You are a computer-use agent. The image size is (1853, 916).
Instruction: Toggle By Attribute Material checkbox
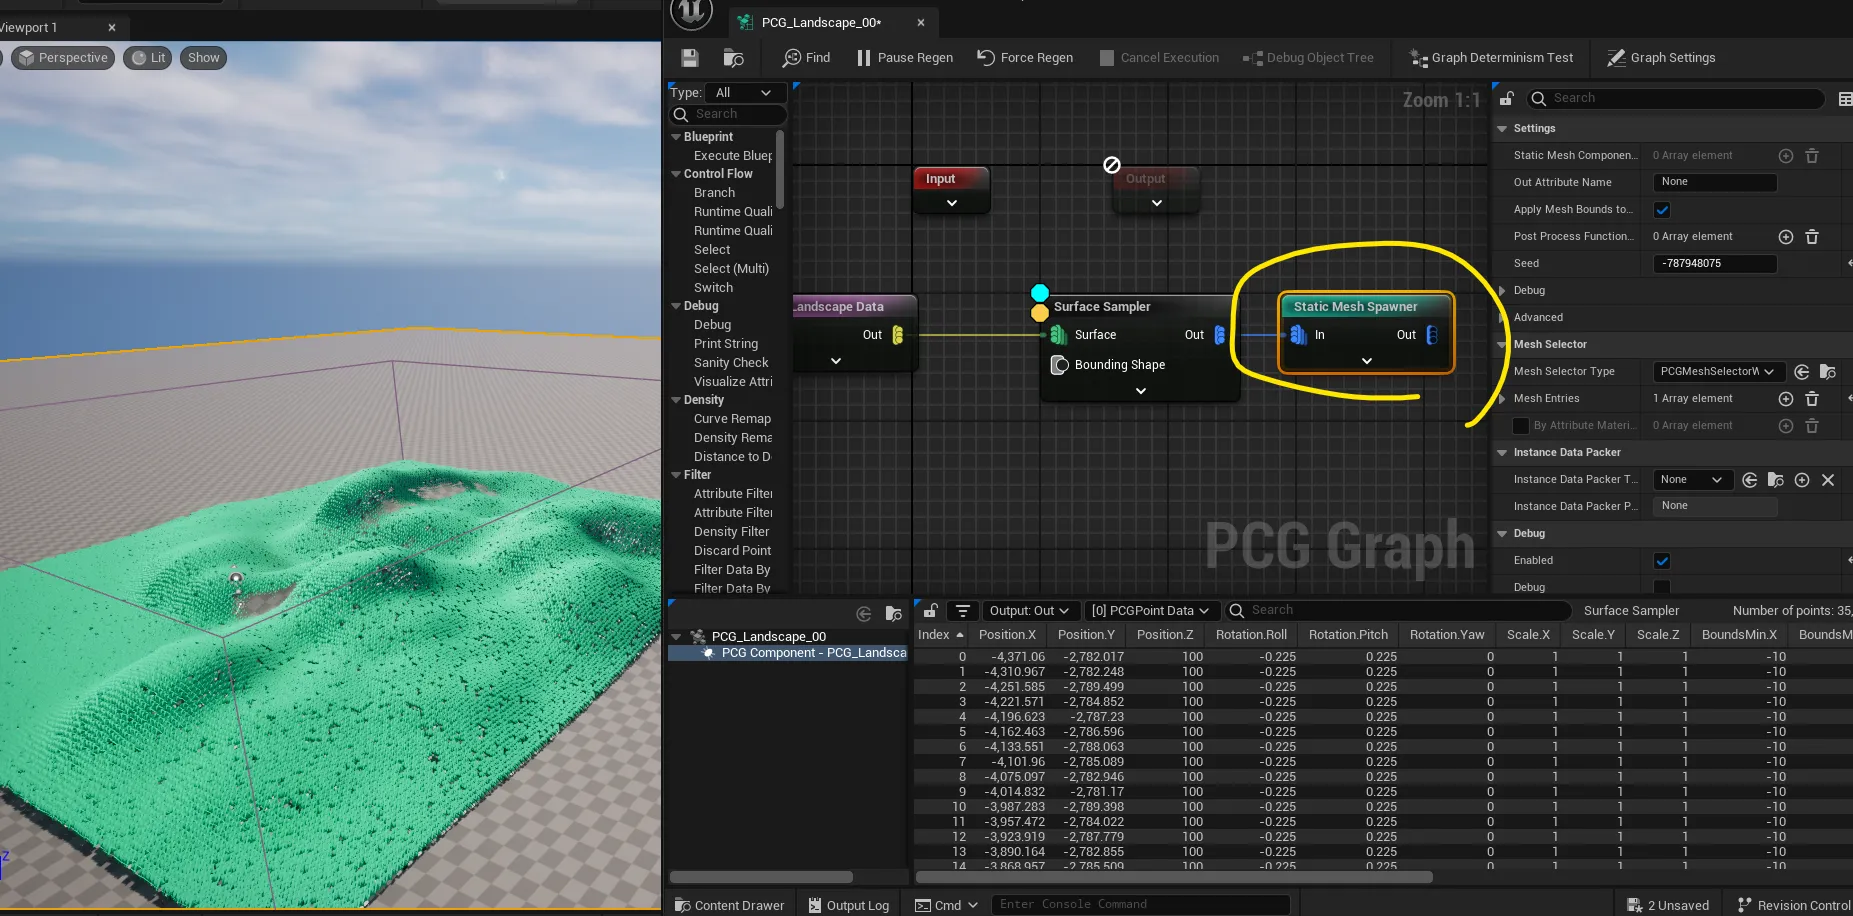(1521, 426)
